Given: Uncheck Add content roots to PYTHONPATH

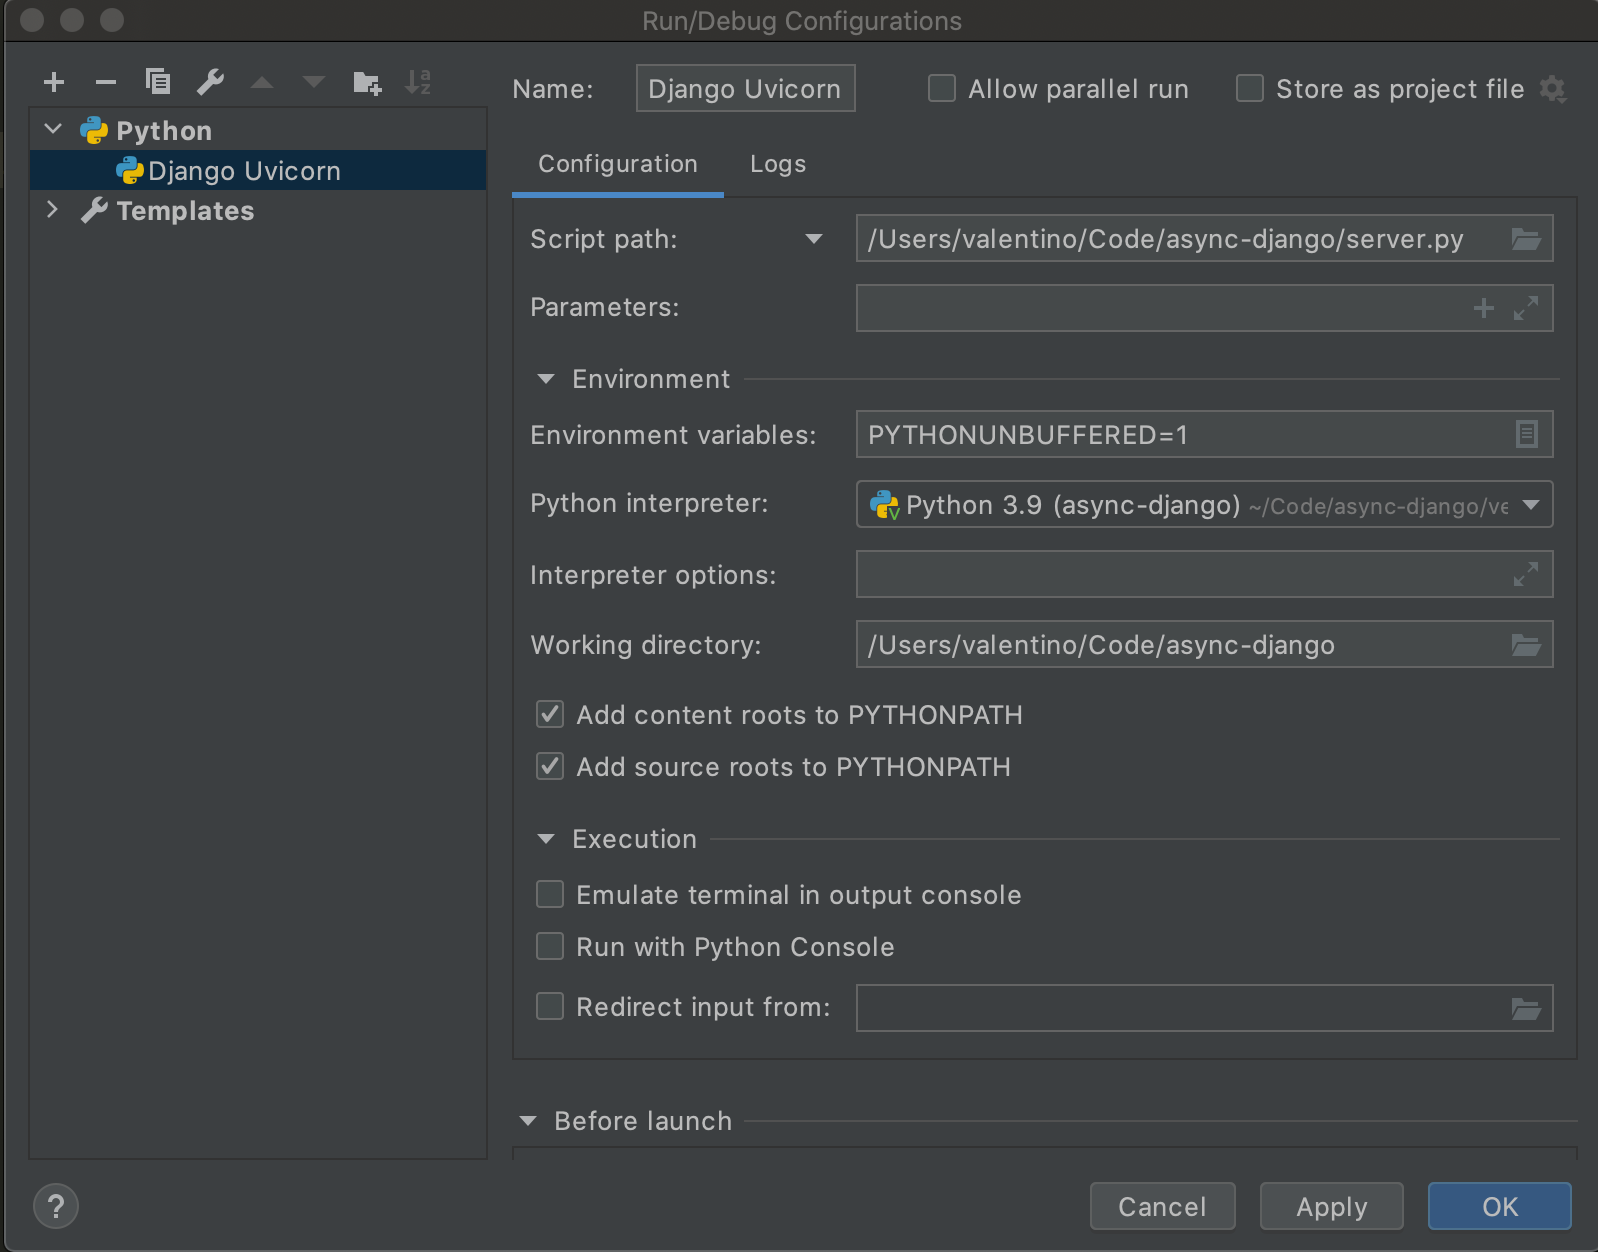Looking at the screenshot, I should [550, 714].
